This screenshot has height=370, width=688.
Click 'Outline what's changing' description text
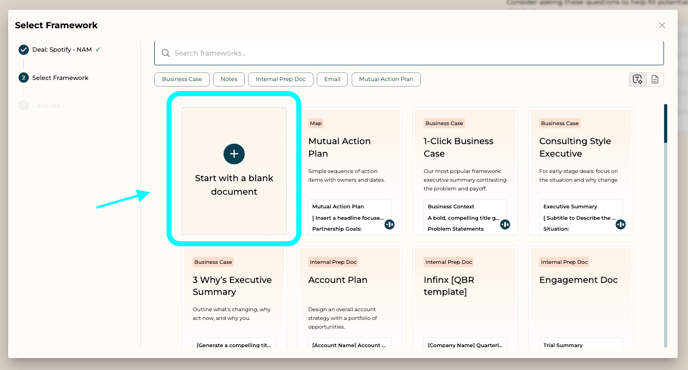tap(232, 314)
